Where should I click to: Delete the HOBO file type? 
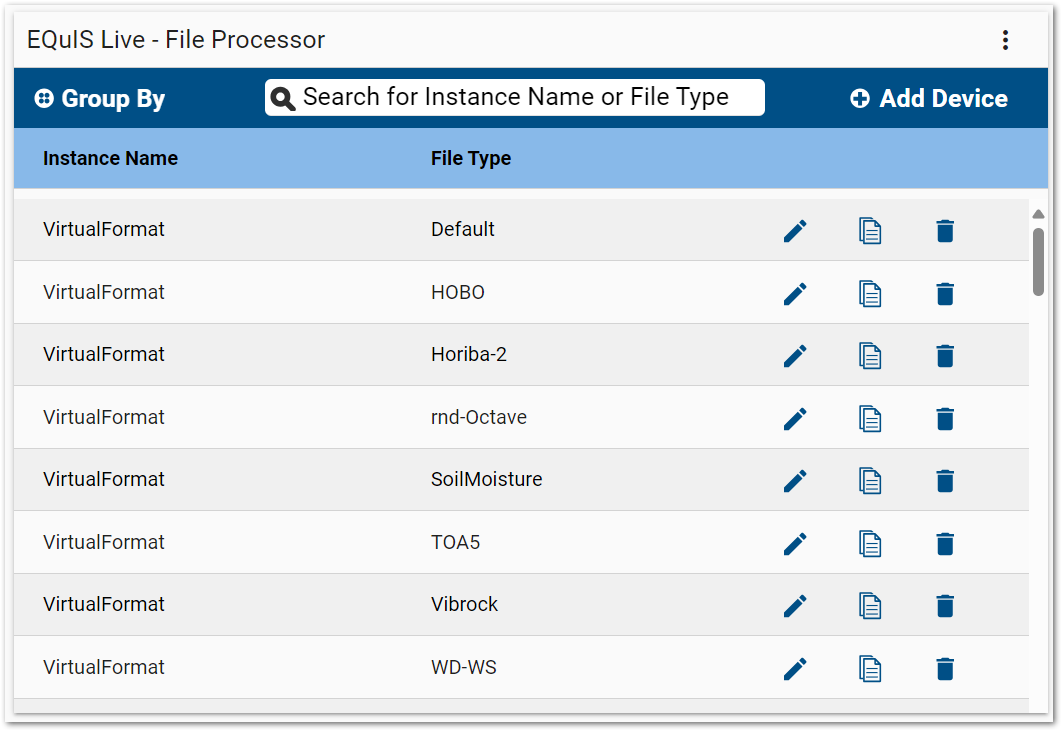pos(945,293)
